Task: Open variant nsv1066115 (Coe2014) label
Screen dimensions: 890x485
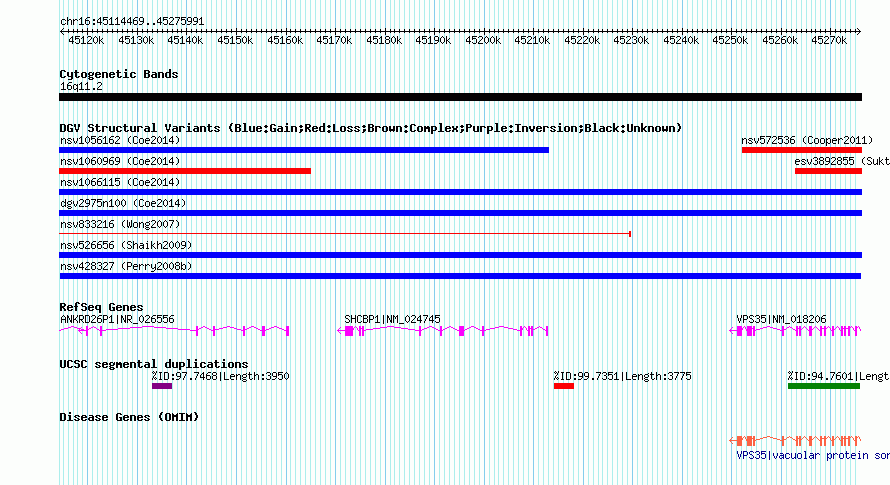Action: coord(120,182)
